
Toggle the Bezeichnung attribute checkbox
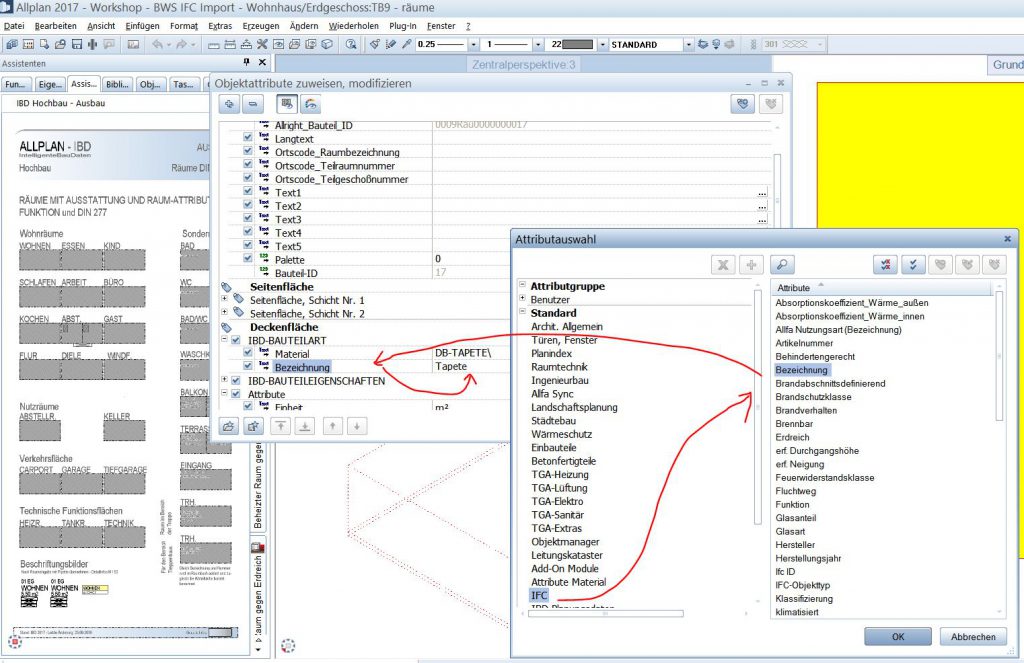click(246, 366)
